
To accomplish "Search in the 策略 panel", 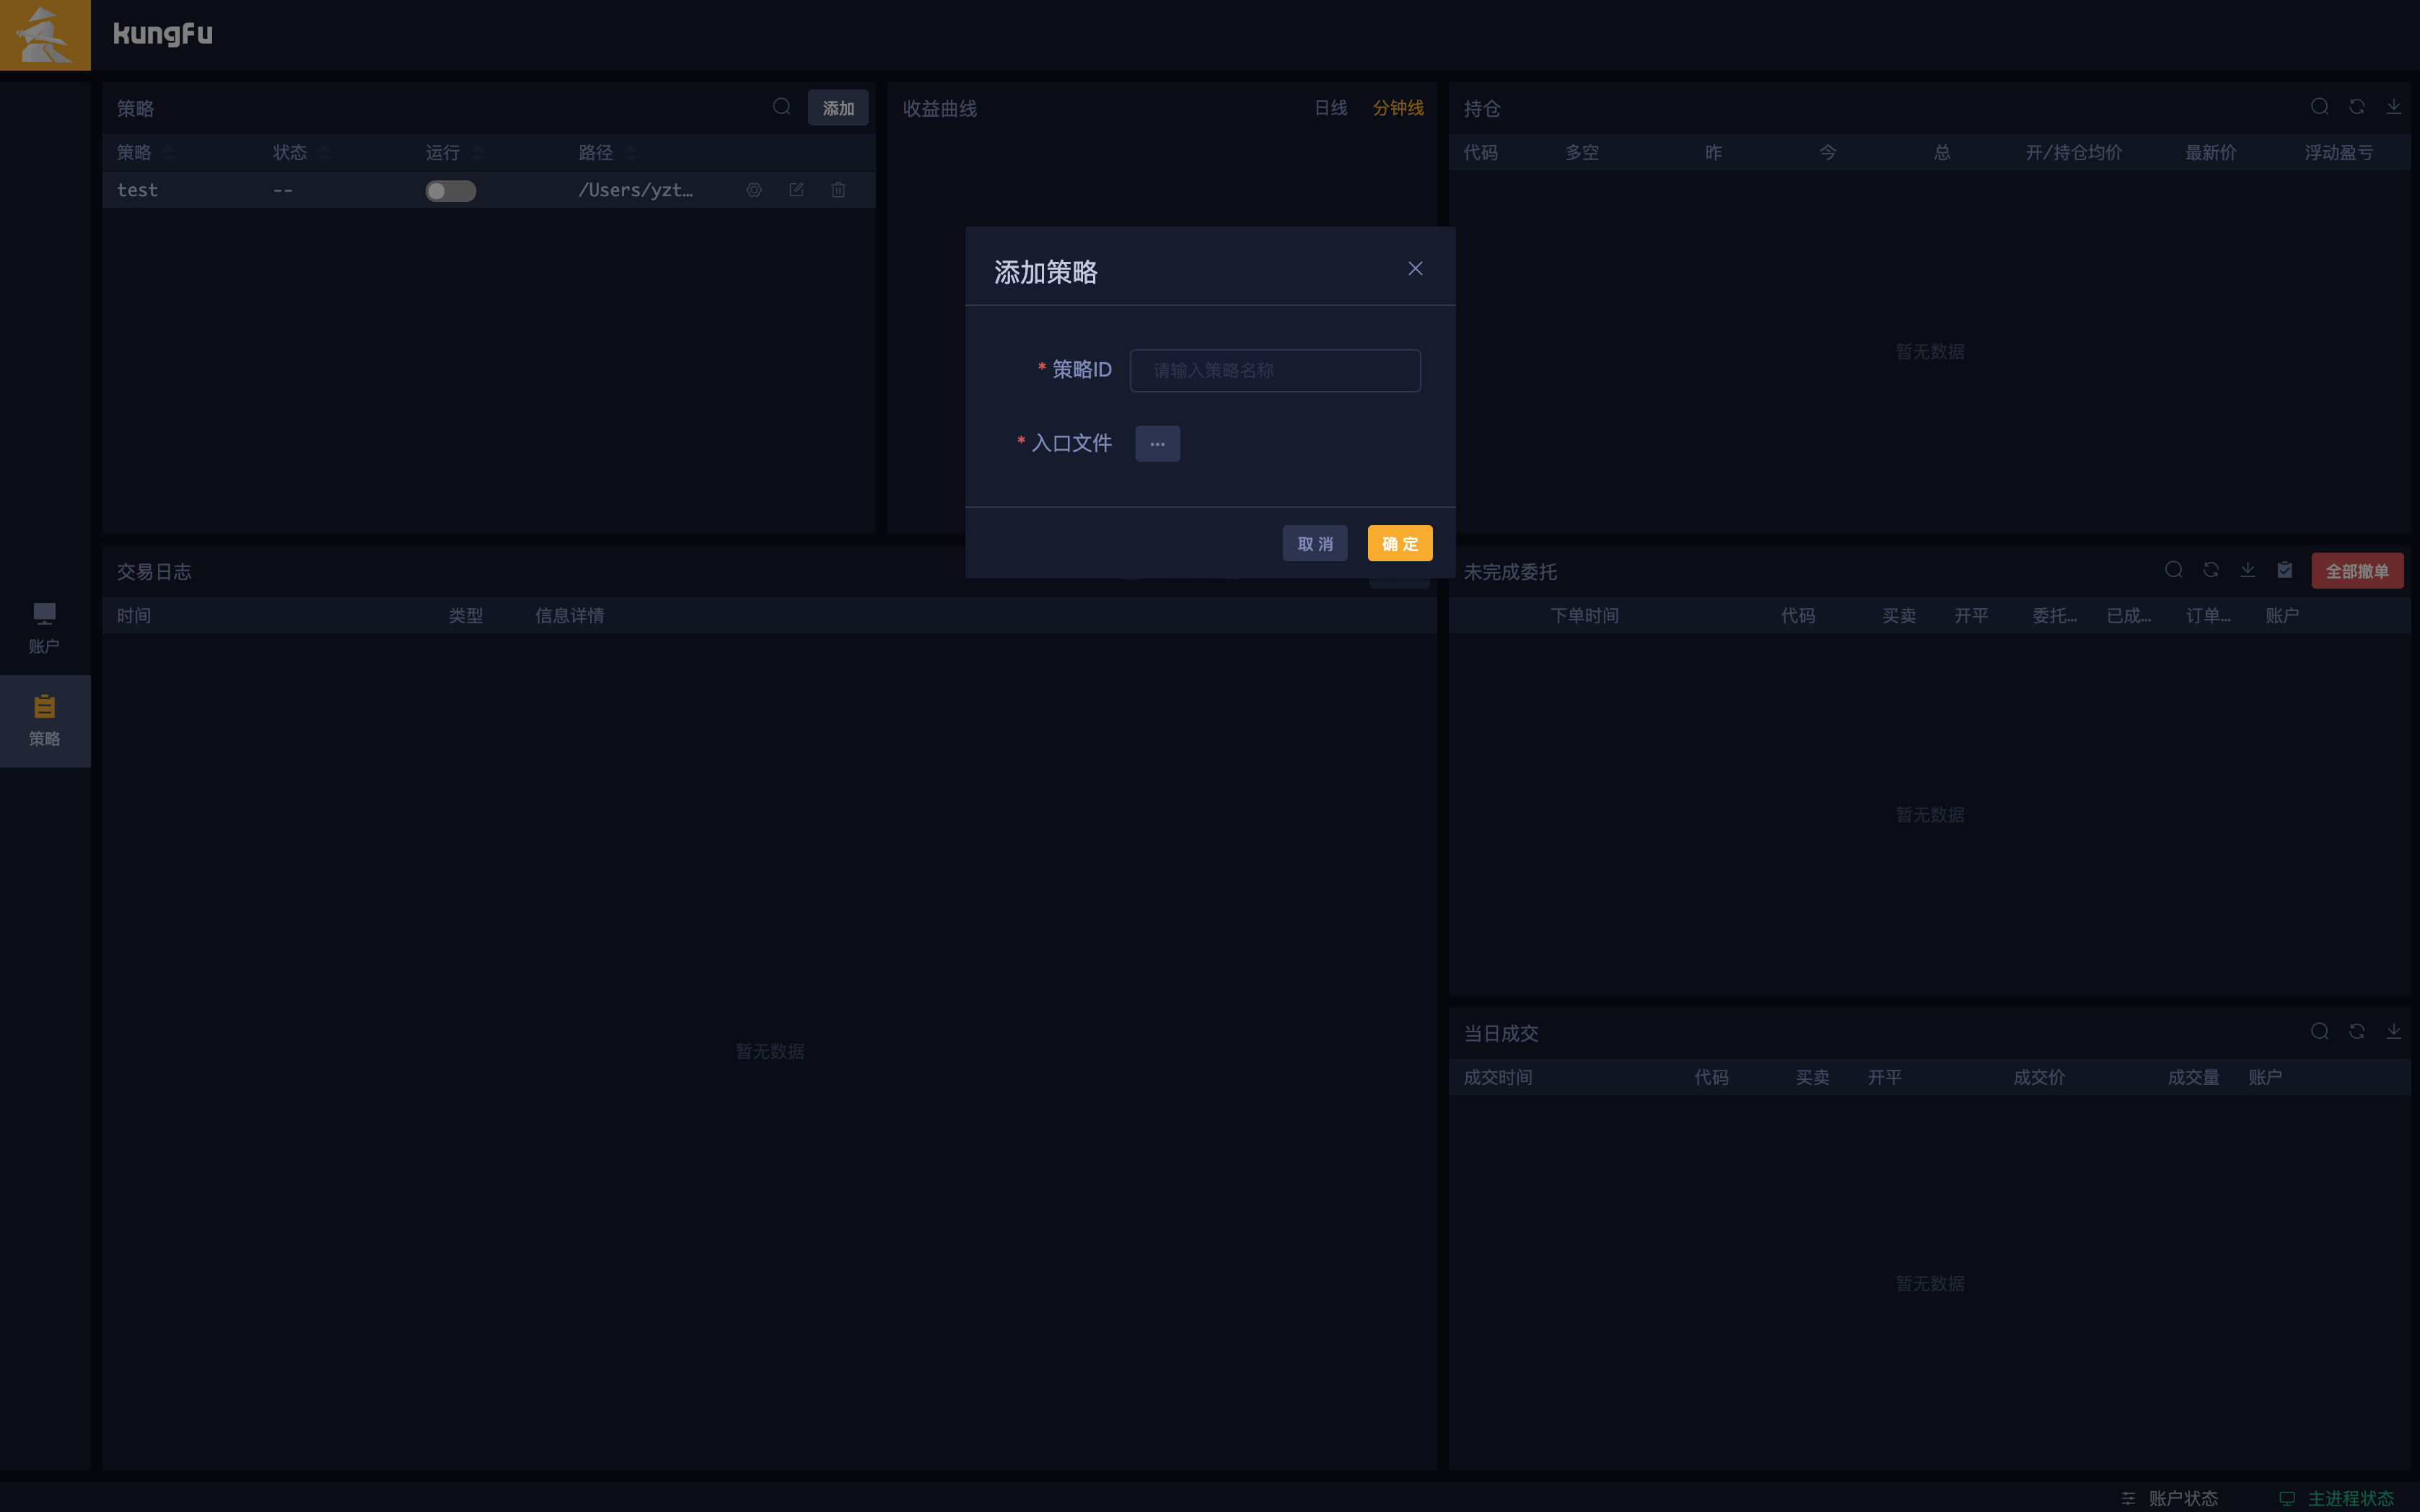I will (x=782, y=107).
